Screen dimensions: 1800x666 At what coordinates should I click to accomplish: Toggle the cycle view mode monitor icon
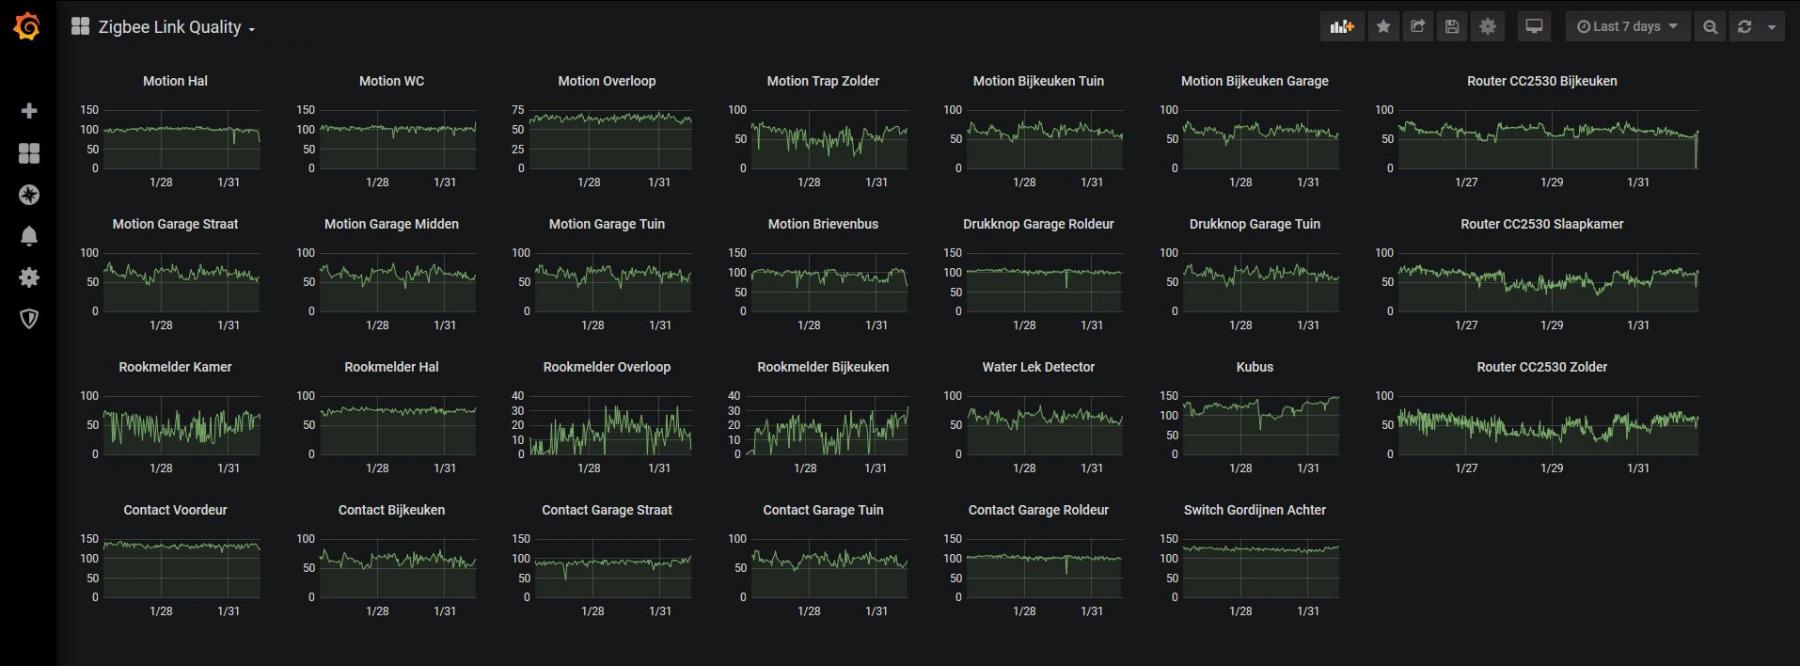[1534, 27]
